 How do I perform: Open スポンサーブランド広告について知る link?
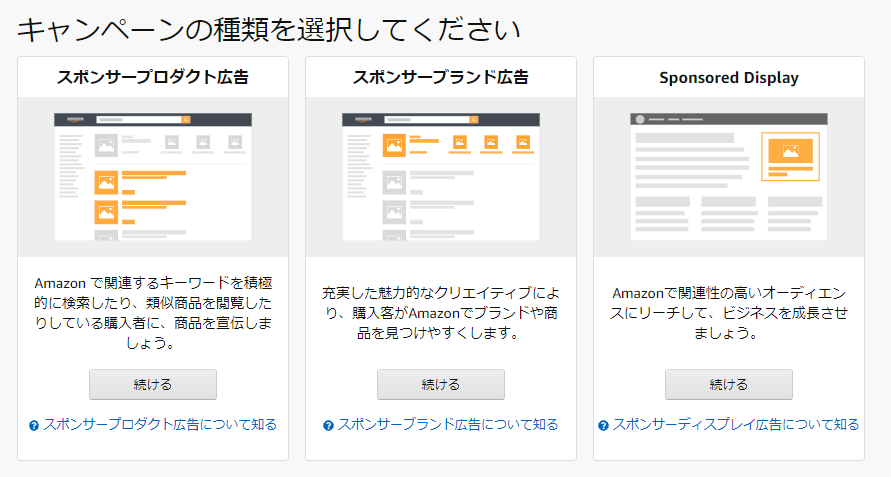(448, 425)
